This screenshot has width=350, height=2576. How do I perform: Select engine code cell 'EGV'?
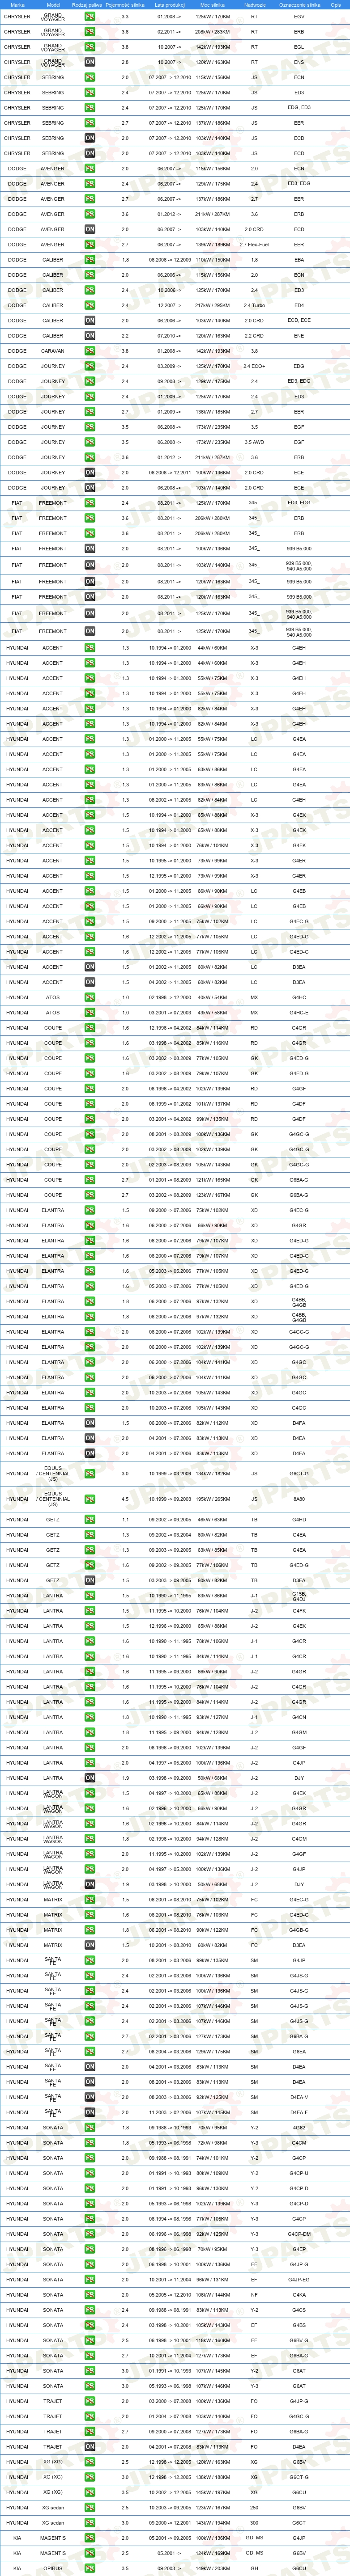[x=299, y=17]
